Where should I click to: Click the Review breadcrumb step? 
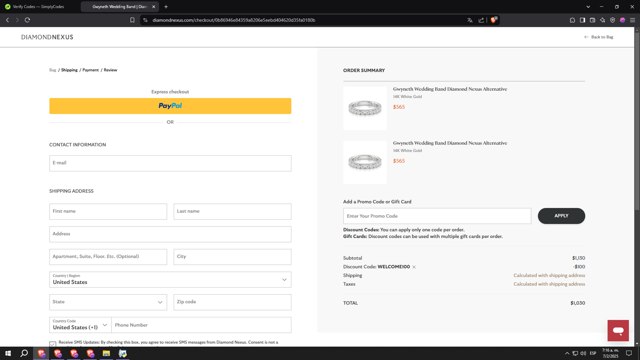pyautogui.click(x=110, y=70)
